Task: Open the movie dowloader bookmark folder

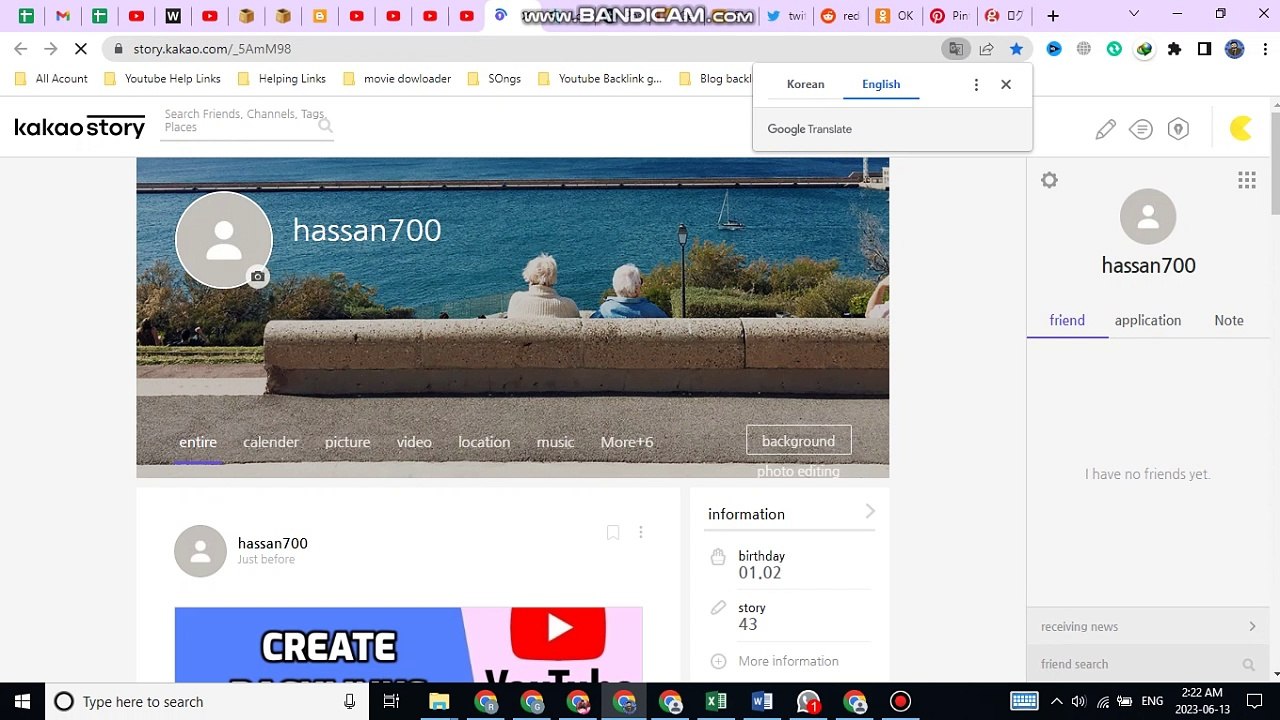Action: 397,79
